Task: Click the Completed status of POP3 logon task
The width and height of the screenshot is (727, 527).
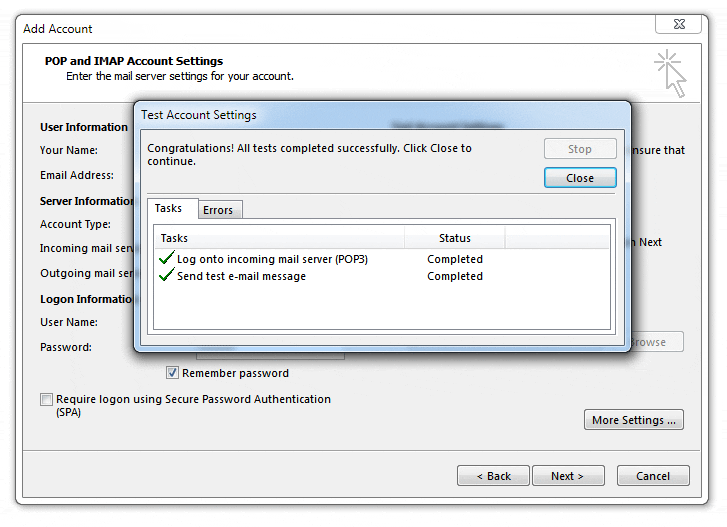Action: (x=454, y=259)
